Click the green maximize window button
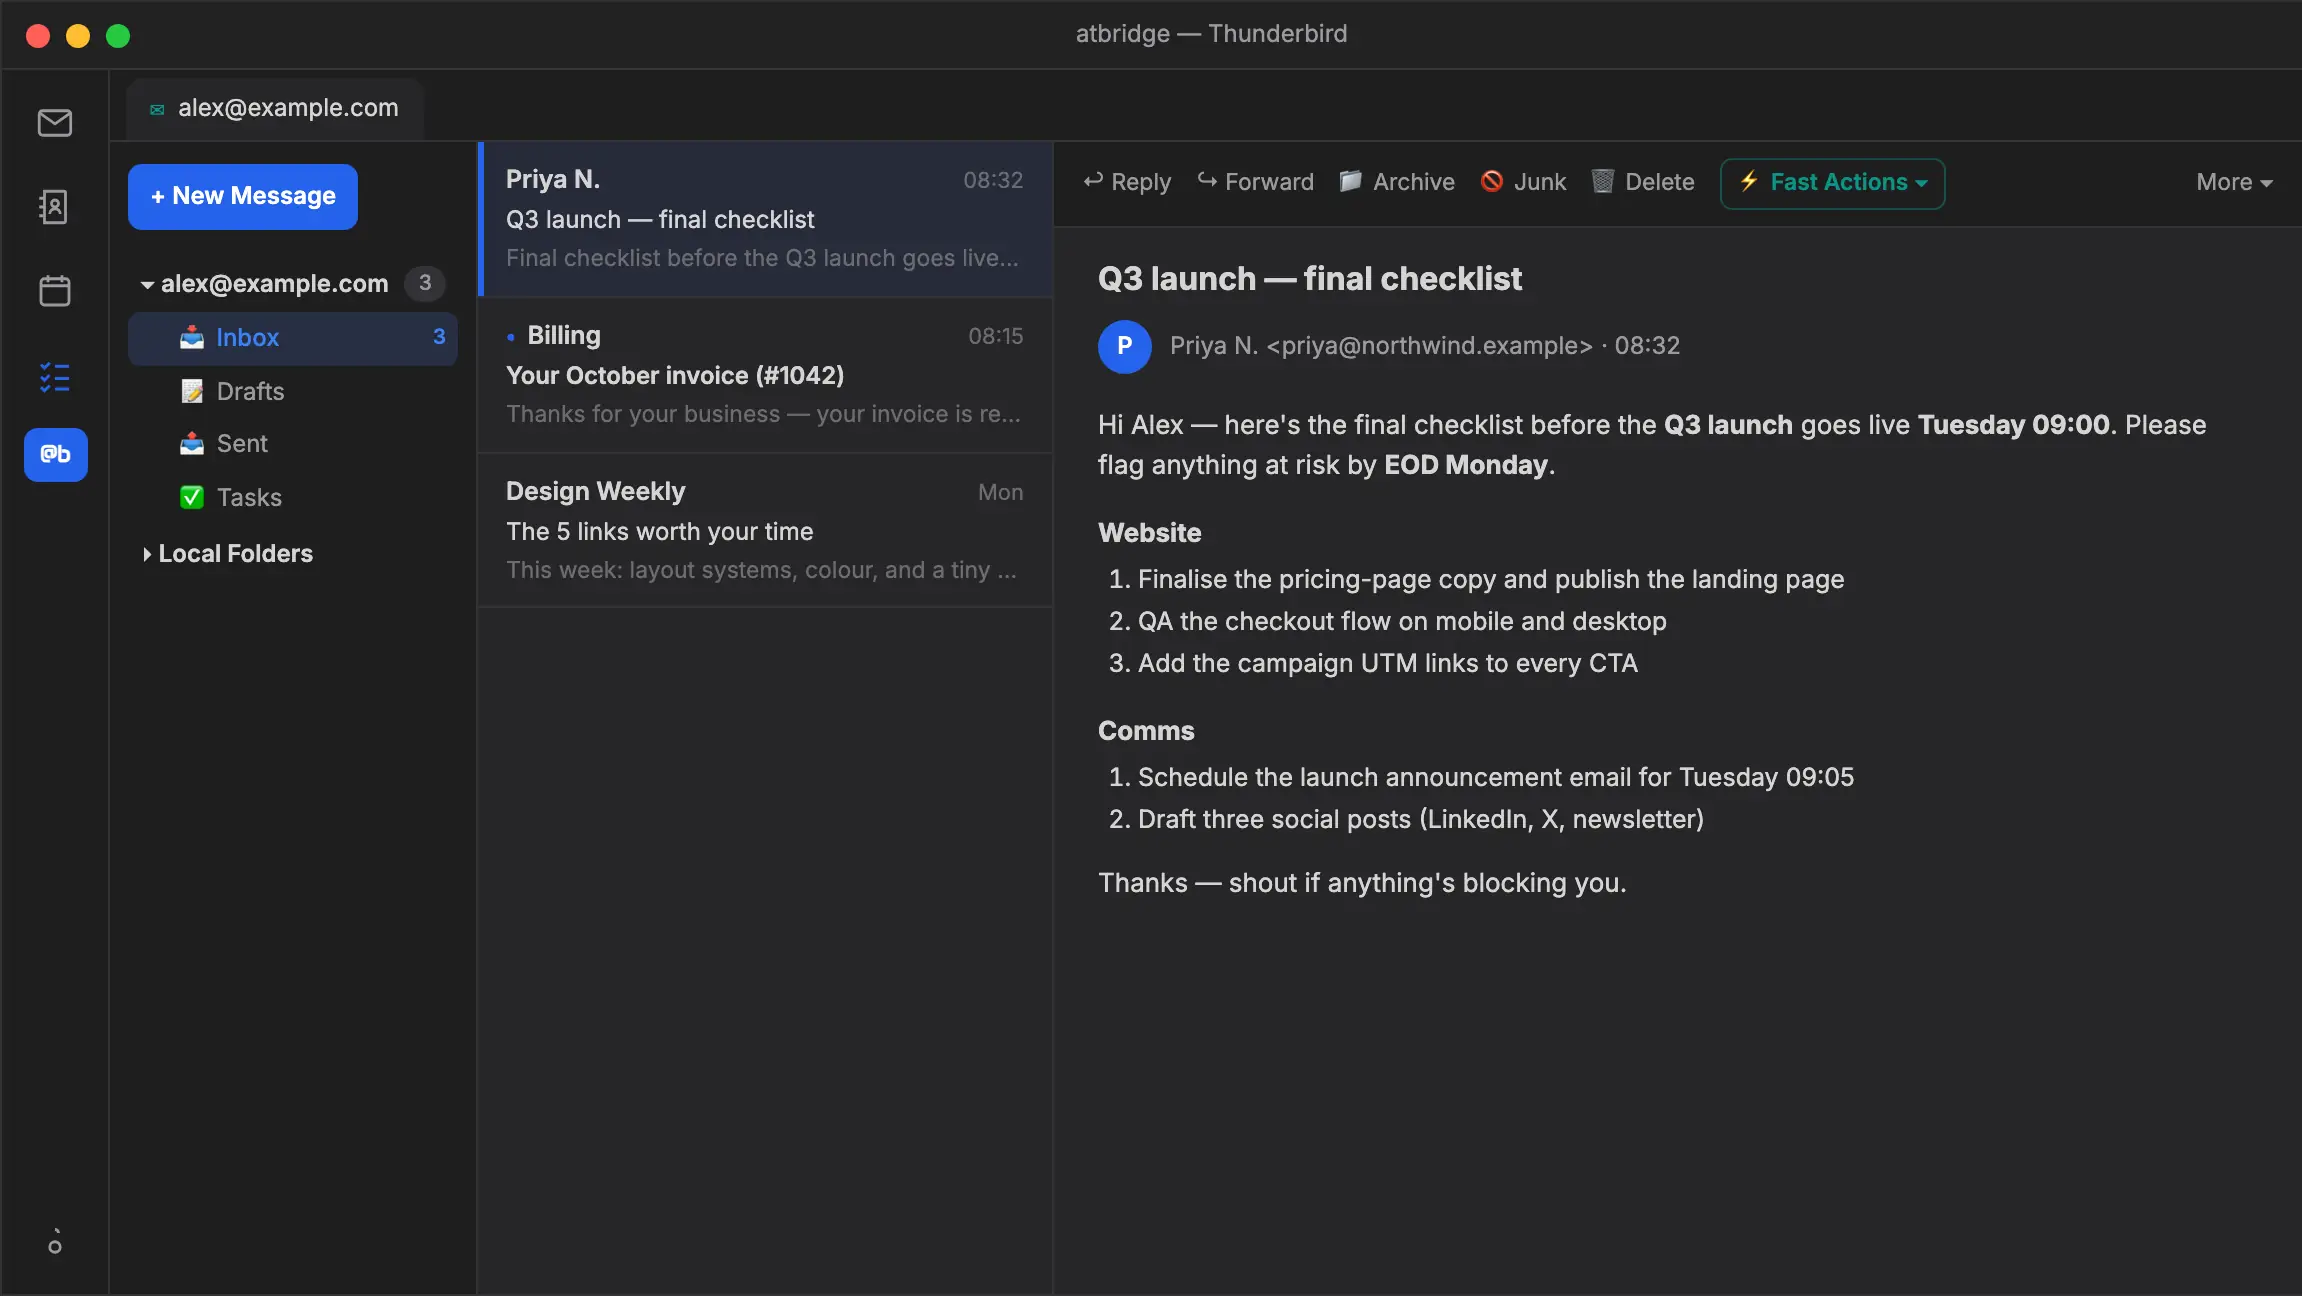Image resolution: width=2304 pixels, height=1296 pixels. [x=118, y=36]
